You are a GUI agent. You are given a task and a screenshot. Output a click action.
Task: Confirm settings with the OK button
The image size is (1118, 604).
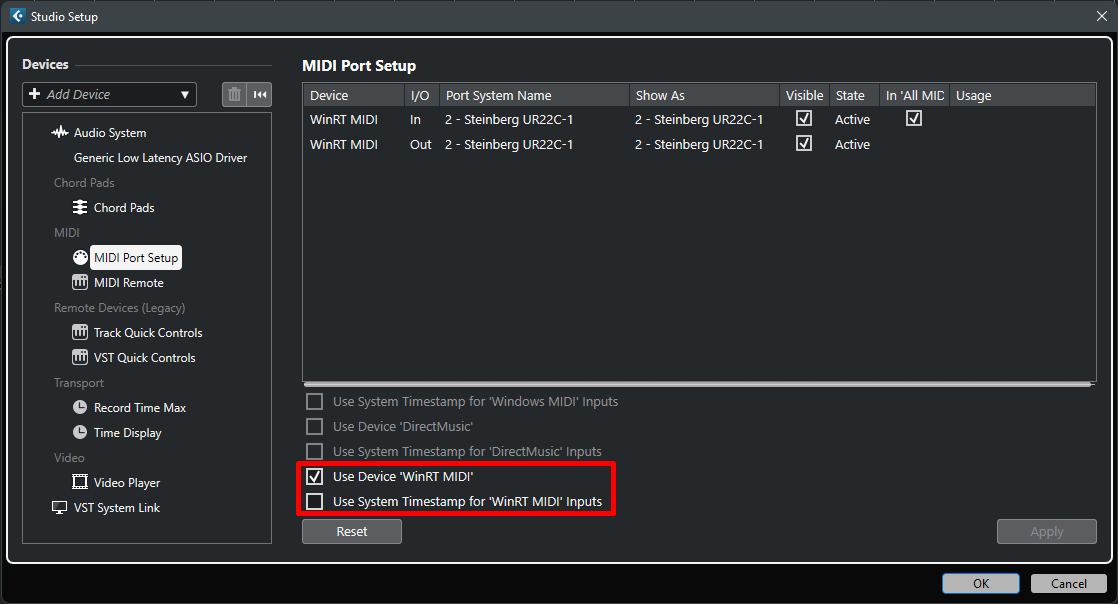980,584
